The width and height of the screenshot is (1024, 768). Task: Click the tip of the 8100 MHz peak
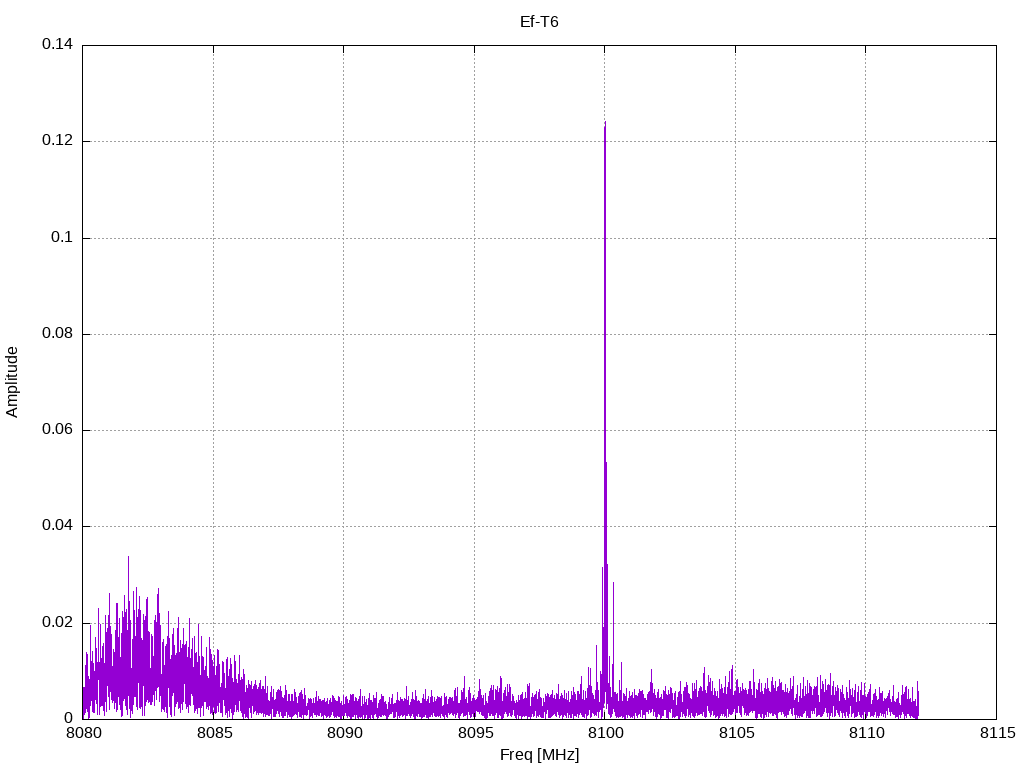[605, 123]
